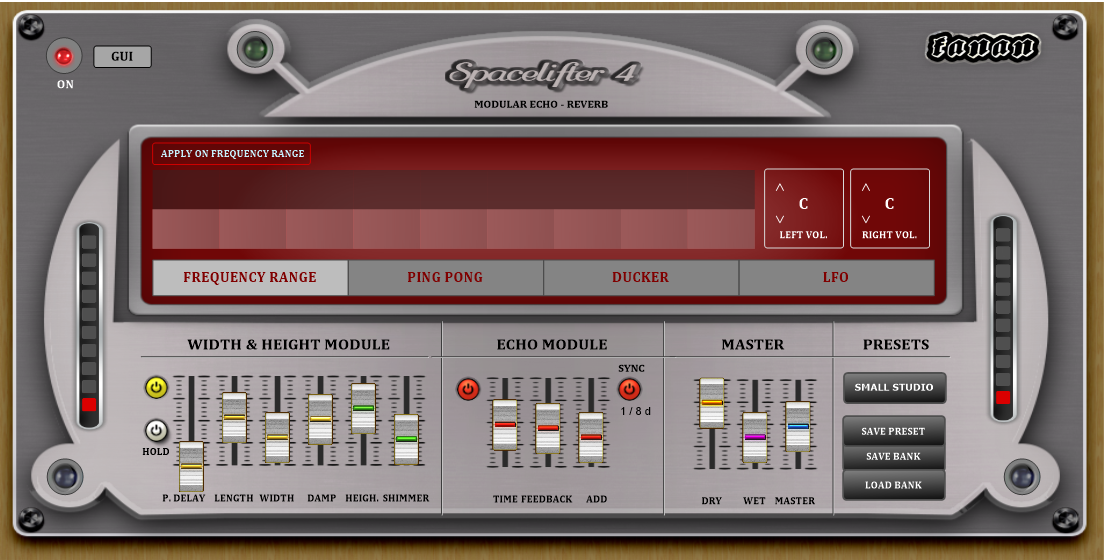Click the light segmented frequency band strip
The width and height of the screenshot is (1104, 560).
tap(453, 229)
